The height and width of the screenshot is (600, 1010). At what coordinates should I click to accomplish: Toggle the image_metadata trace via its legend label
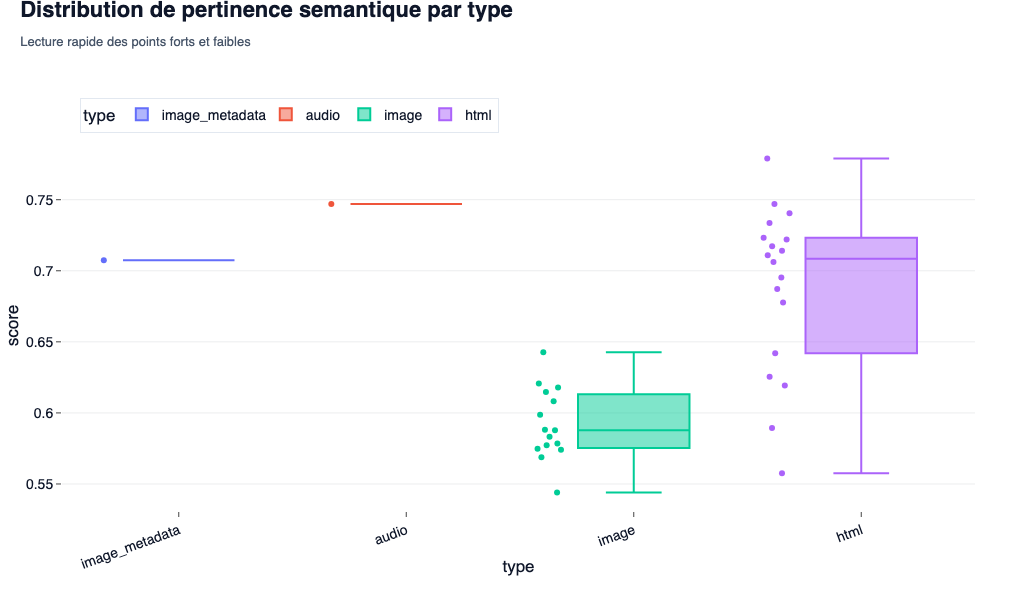213,115
